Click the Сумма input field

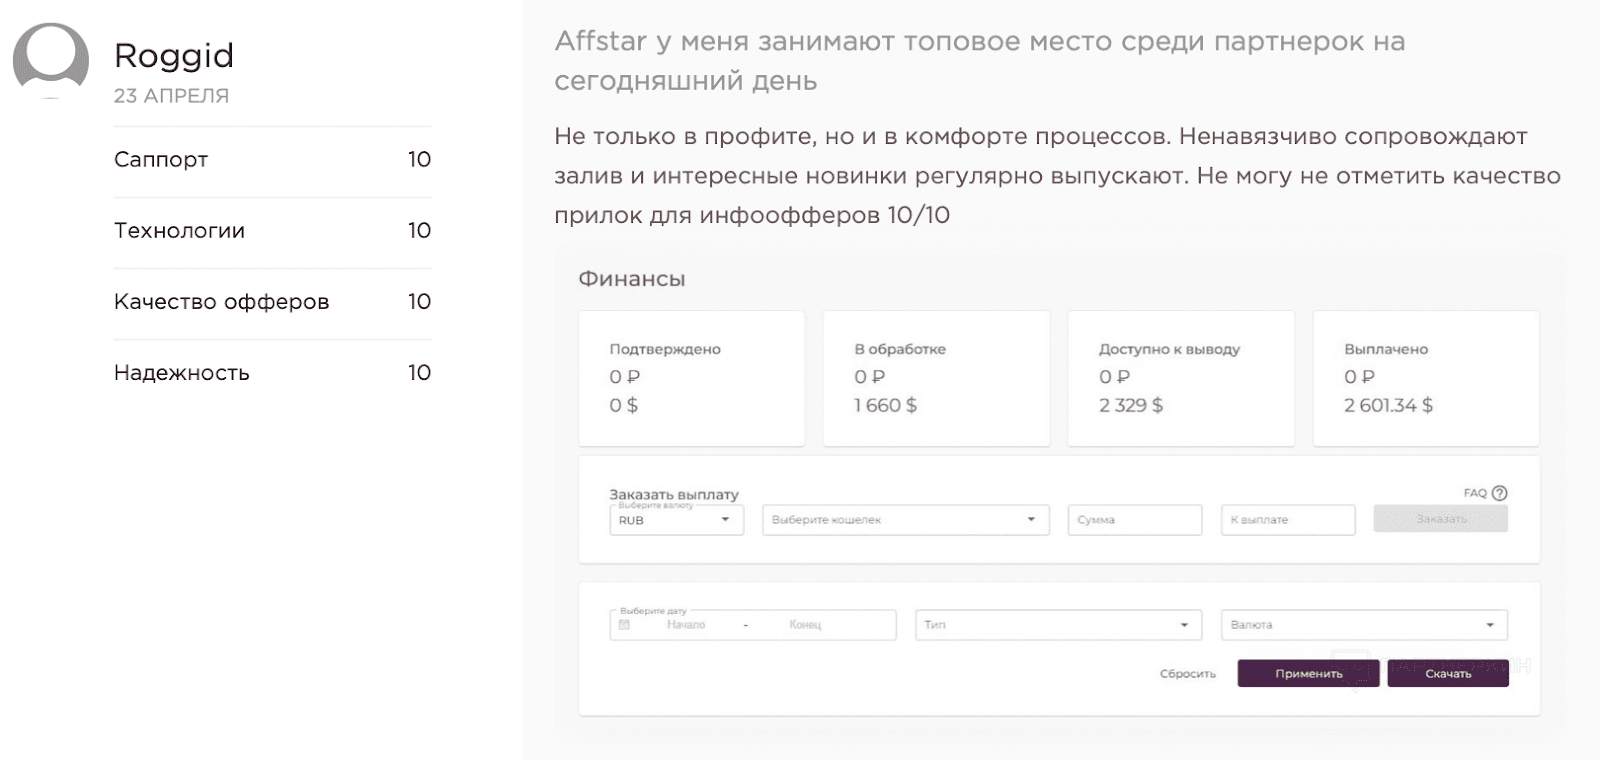(1135, 520)
